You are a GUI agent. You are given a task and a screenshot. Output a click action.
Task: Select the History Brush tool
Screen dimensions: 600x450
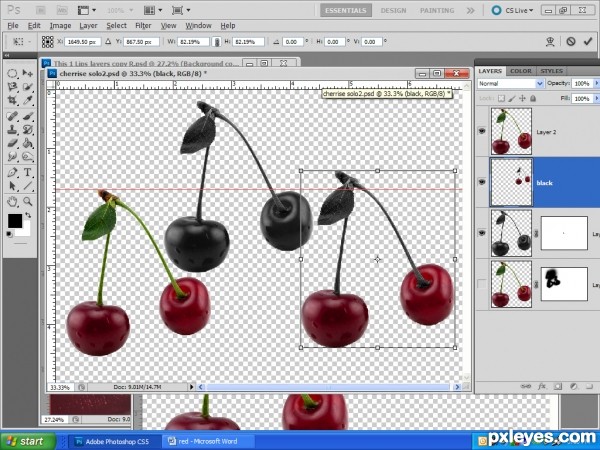pyautogui.click(x=27, y=129)
